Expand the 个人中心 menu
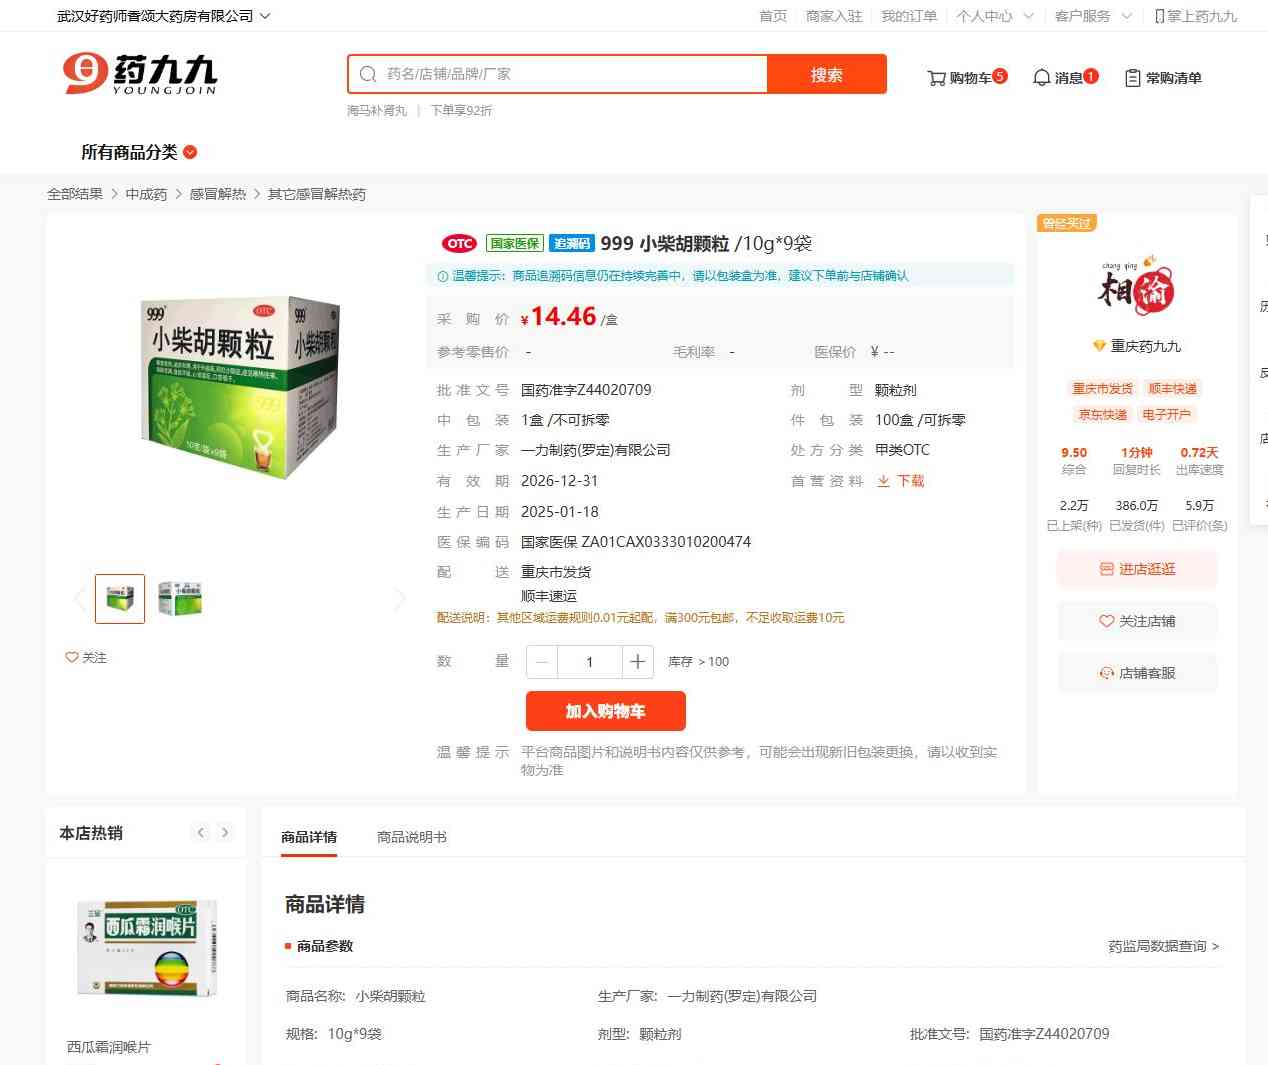The width and height of the screenshot is (1268, 1065). pyautogui.click(x=995, y=16)
